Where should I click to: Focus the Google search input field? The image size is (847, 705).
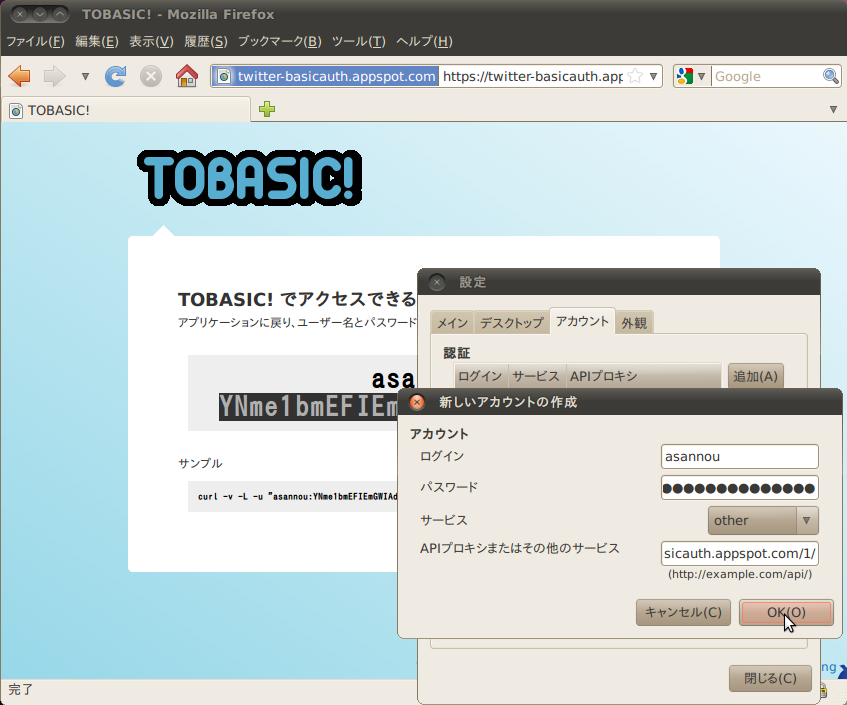pyautogui.click(x=766, y=77)
